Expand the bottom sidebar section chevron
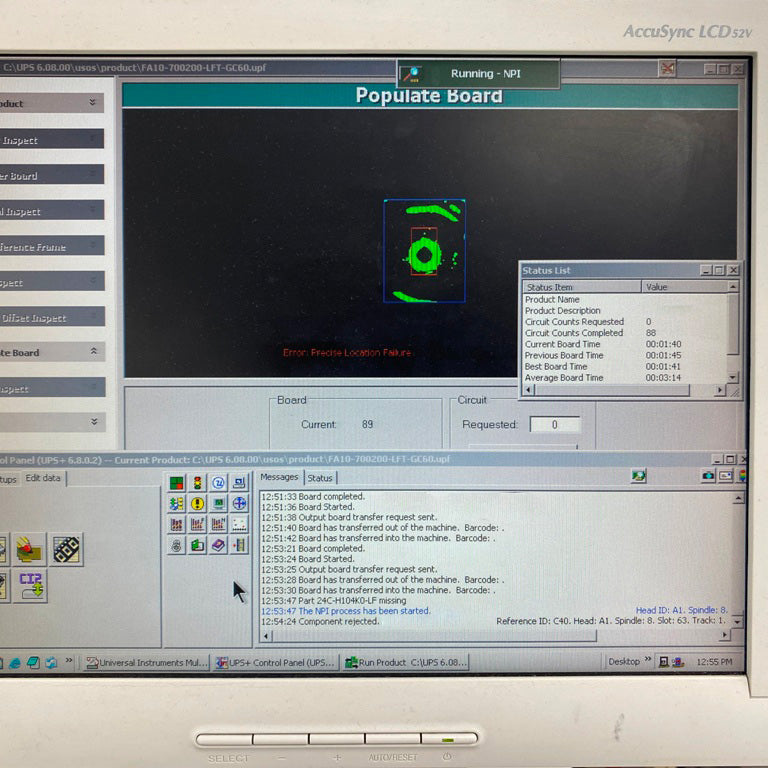The image size is (768, 768). (94, 422)
